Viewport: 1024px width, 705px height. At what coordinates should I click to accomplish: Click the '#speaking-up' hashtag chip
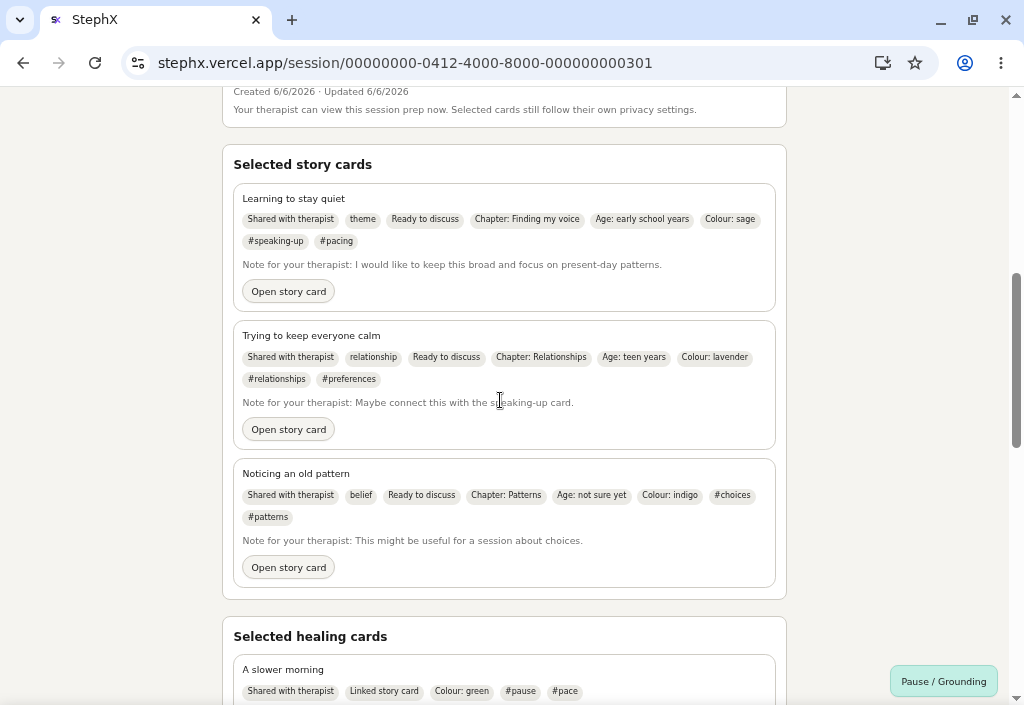click(x=276, y=242)
